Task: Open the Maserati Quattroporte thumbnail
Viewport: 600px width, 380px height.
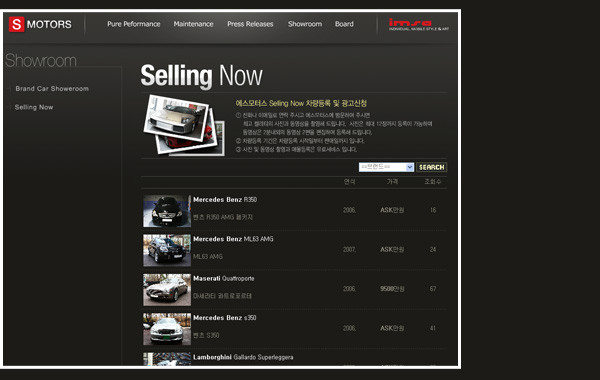Action: point(167,290)
